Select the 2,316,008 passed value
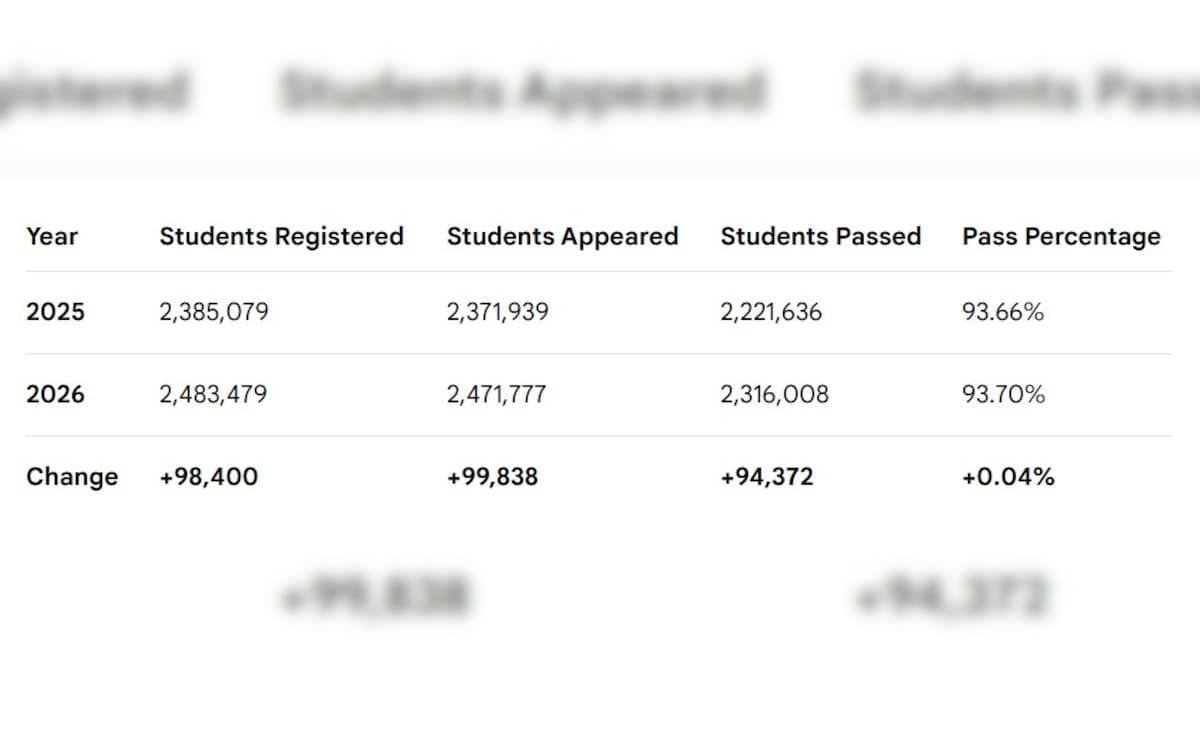This screenshot has height=738, width=1200. pyautogui.click(x=774, y=394)
